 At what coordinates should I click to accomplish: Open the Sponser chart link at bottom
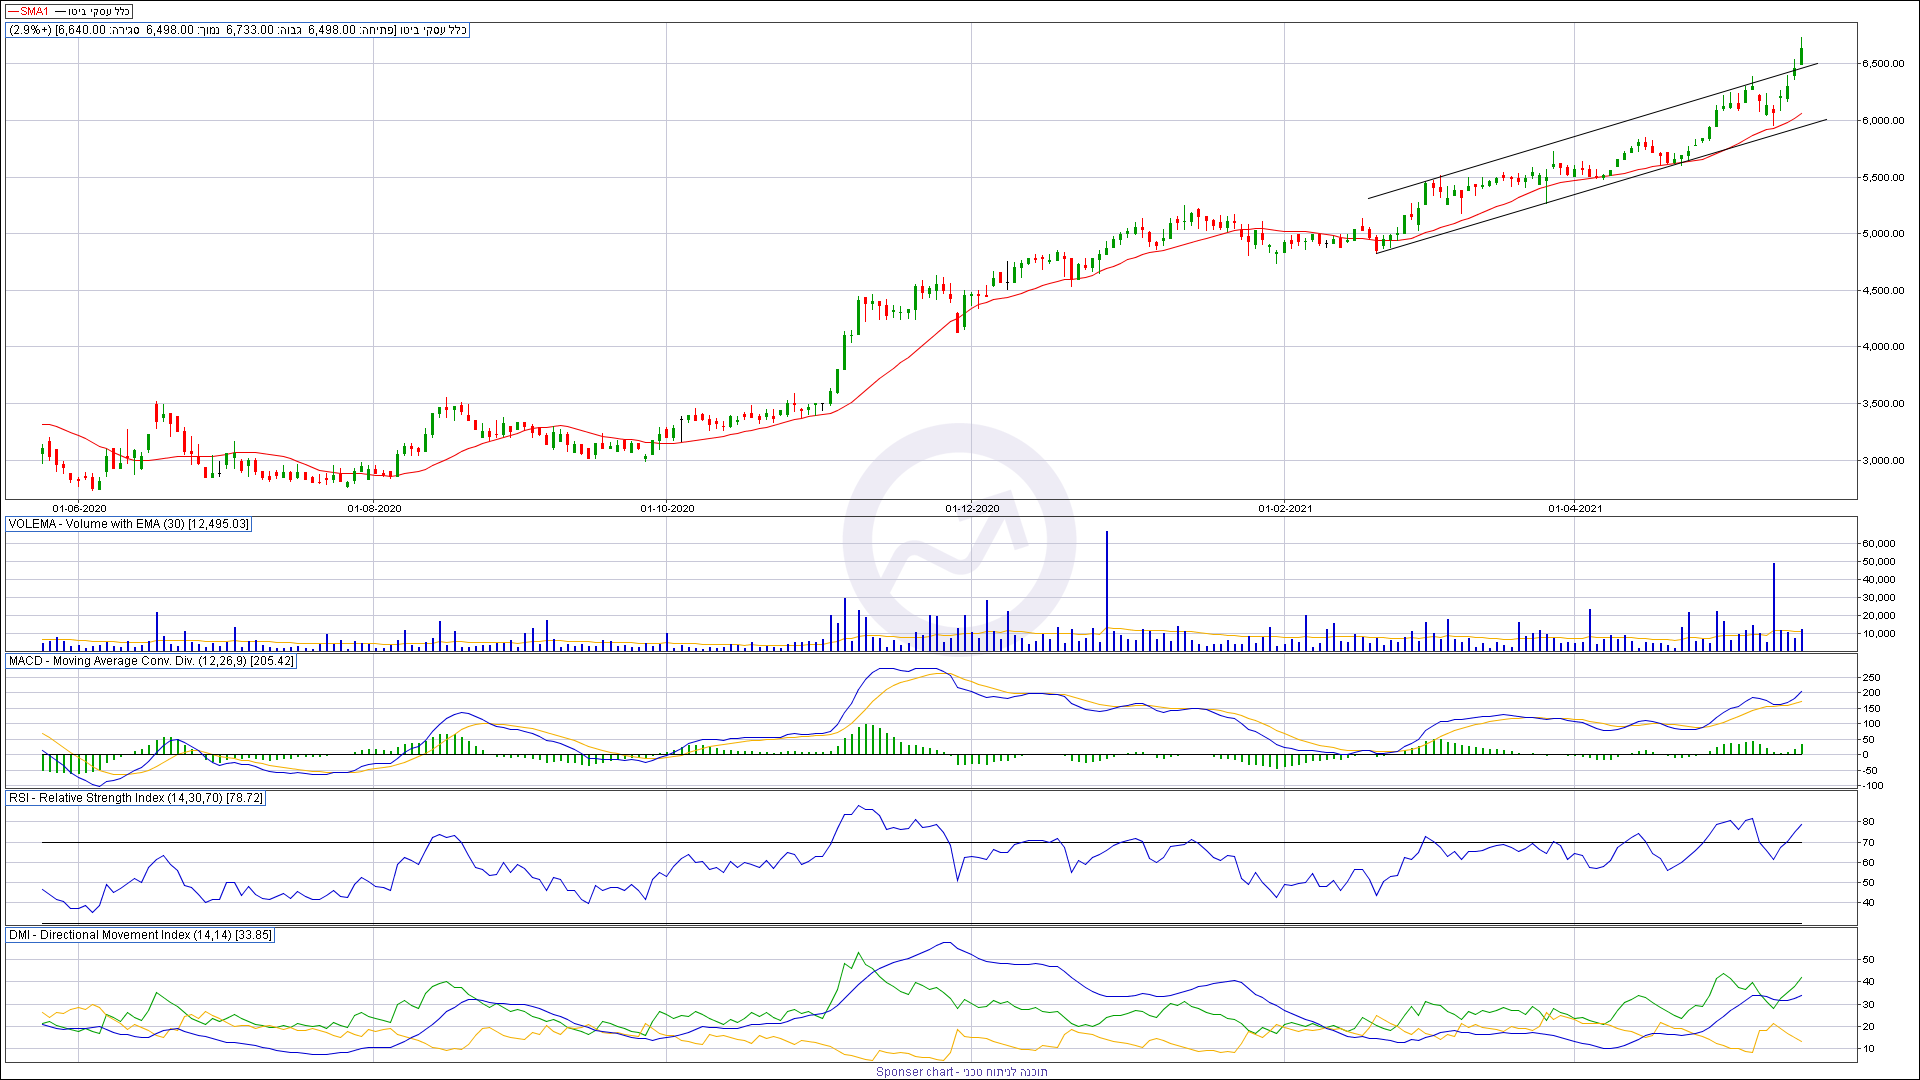point(961,1072)
